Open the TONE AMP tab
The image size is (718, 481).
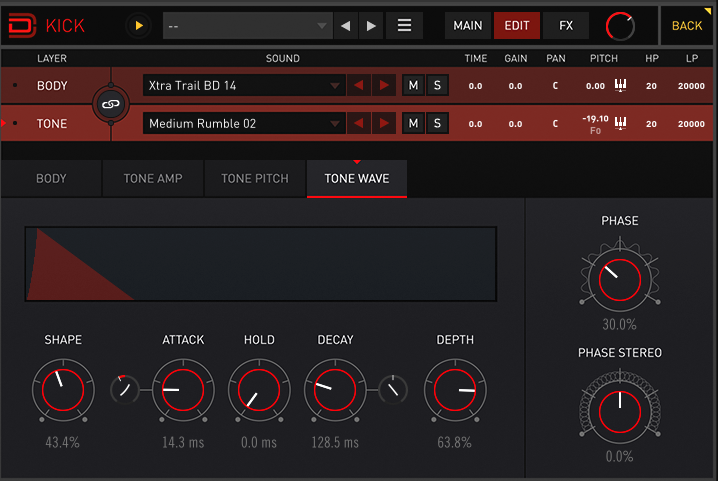153,179
